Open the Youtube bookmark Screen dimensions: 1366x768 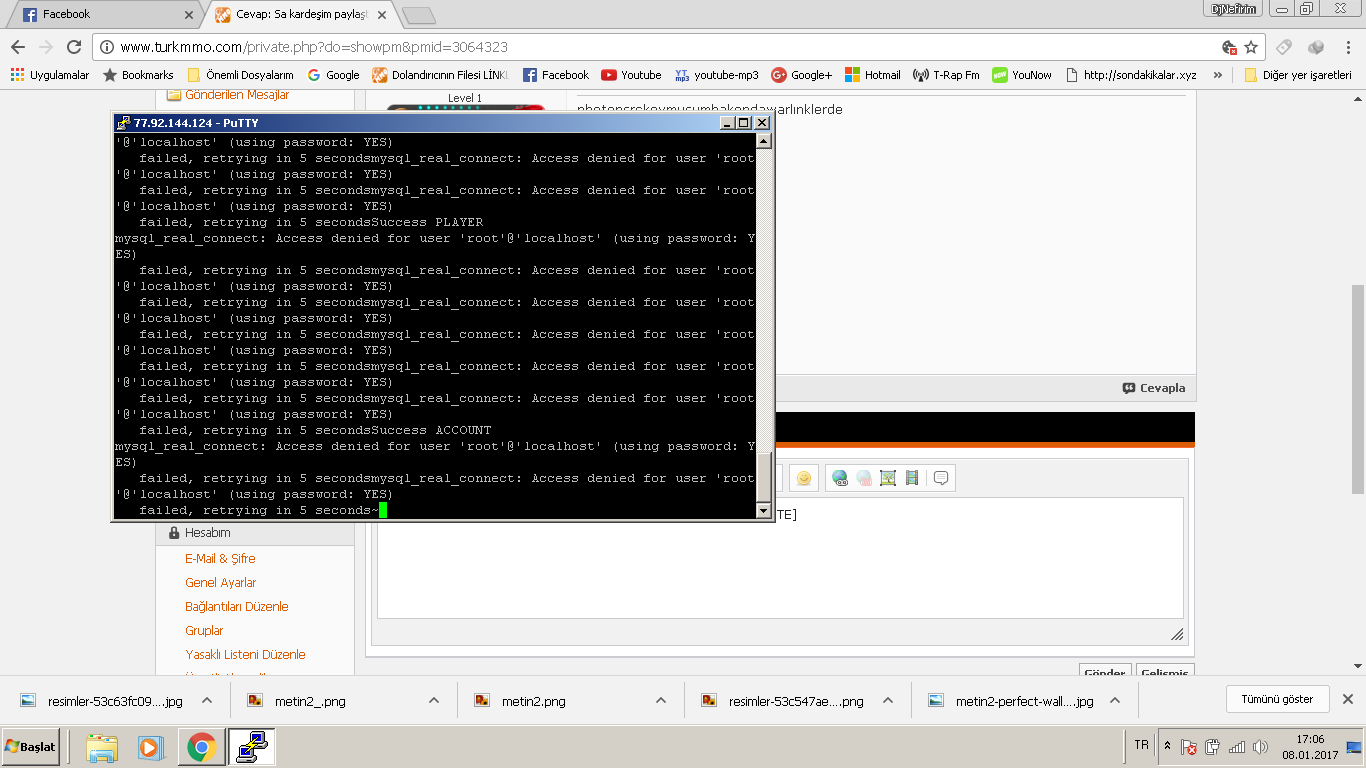click(631, 75)
